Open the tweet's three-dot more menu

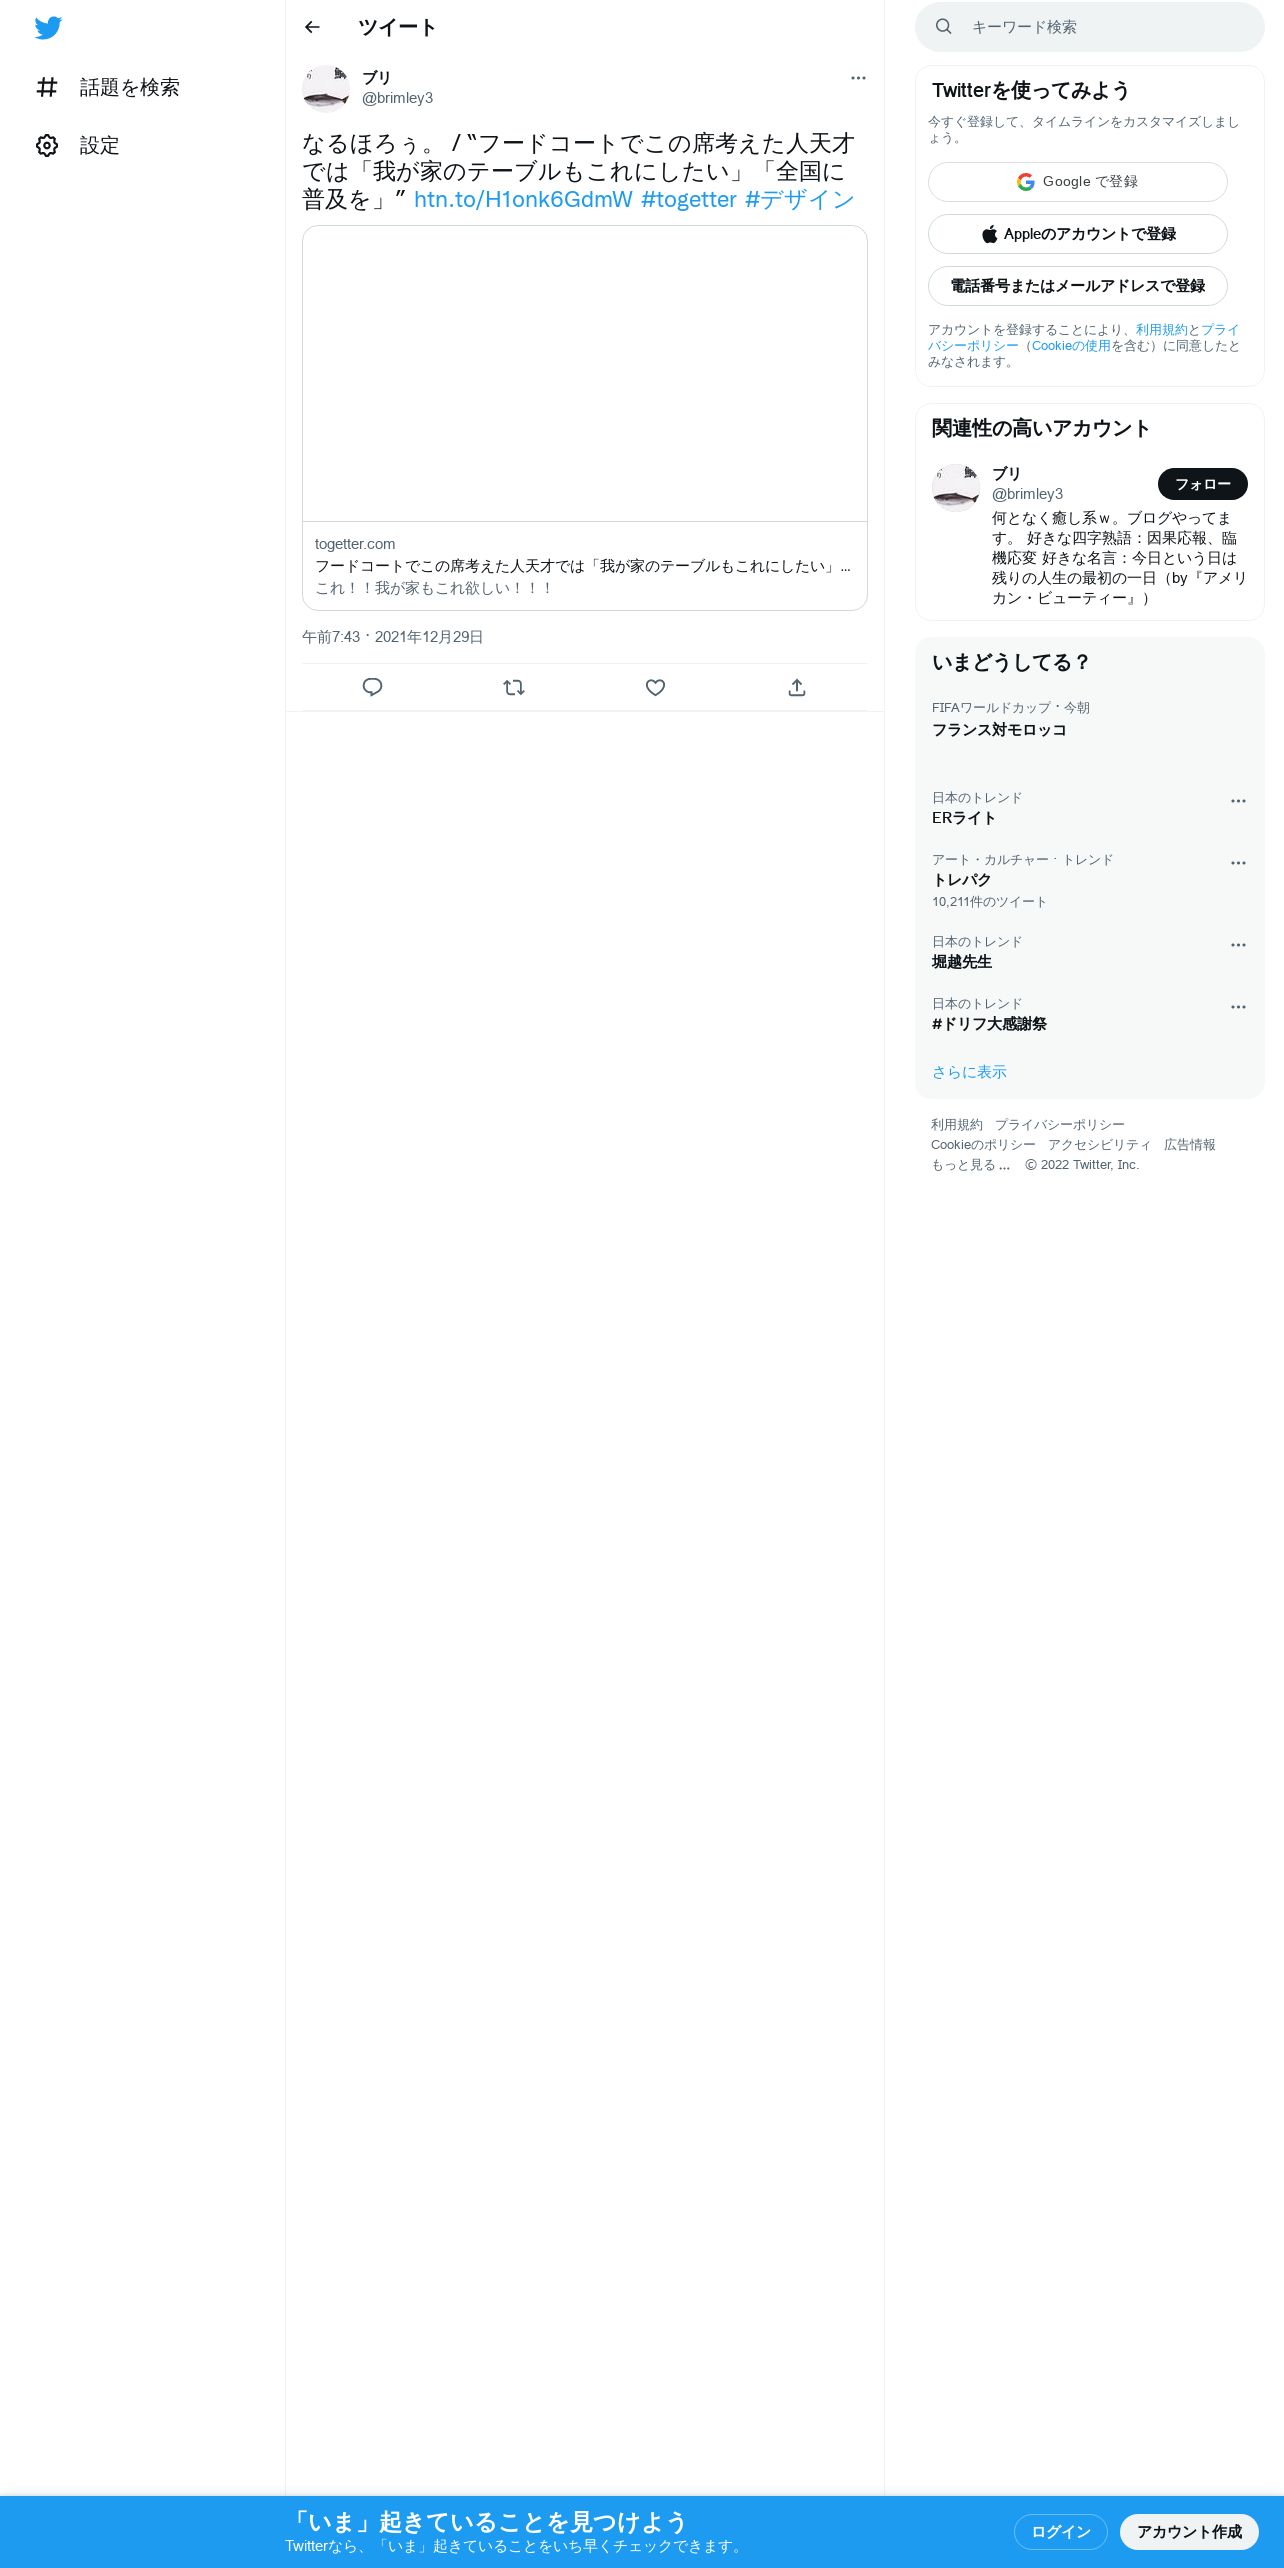point(858,78)
